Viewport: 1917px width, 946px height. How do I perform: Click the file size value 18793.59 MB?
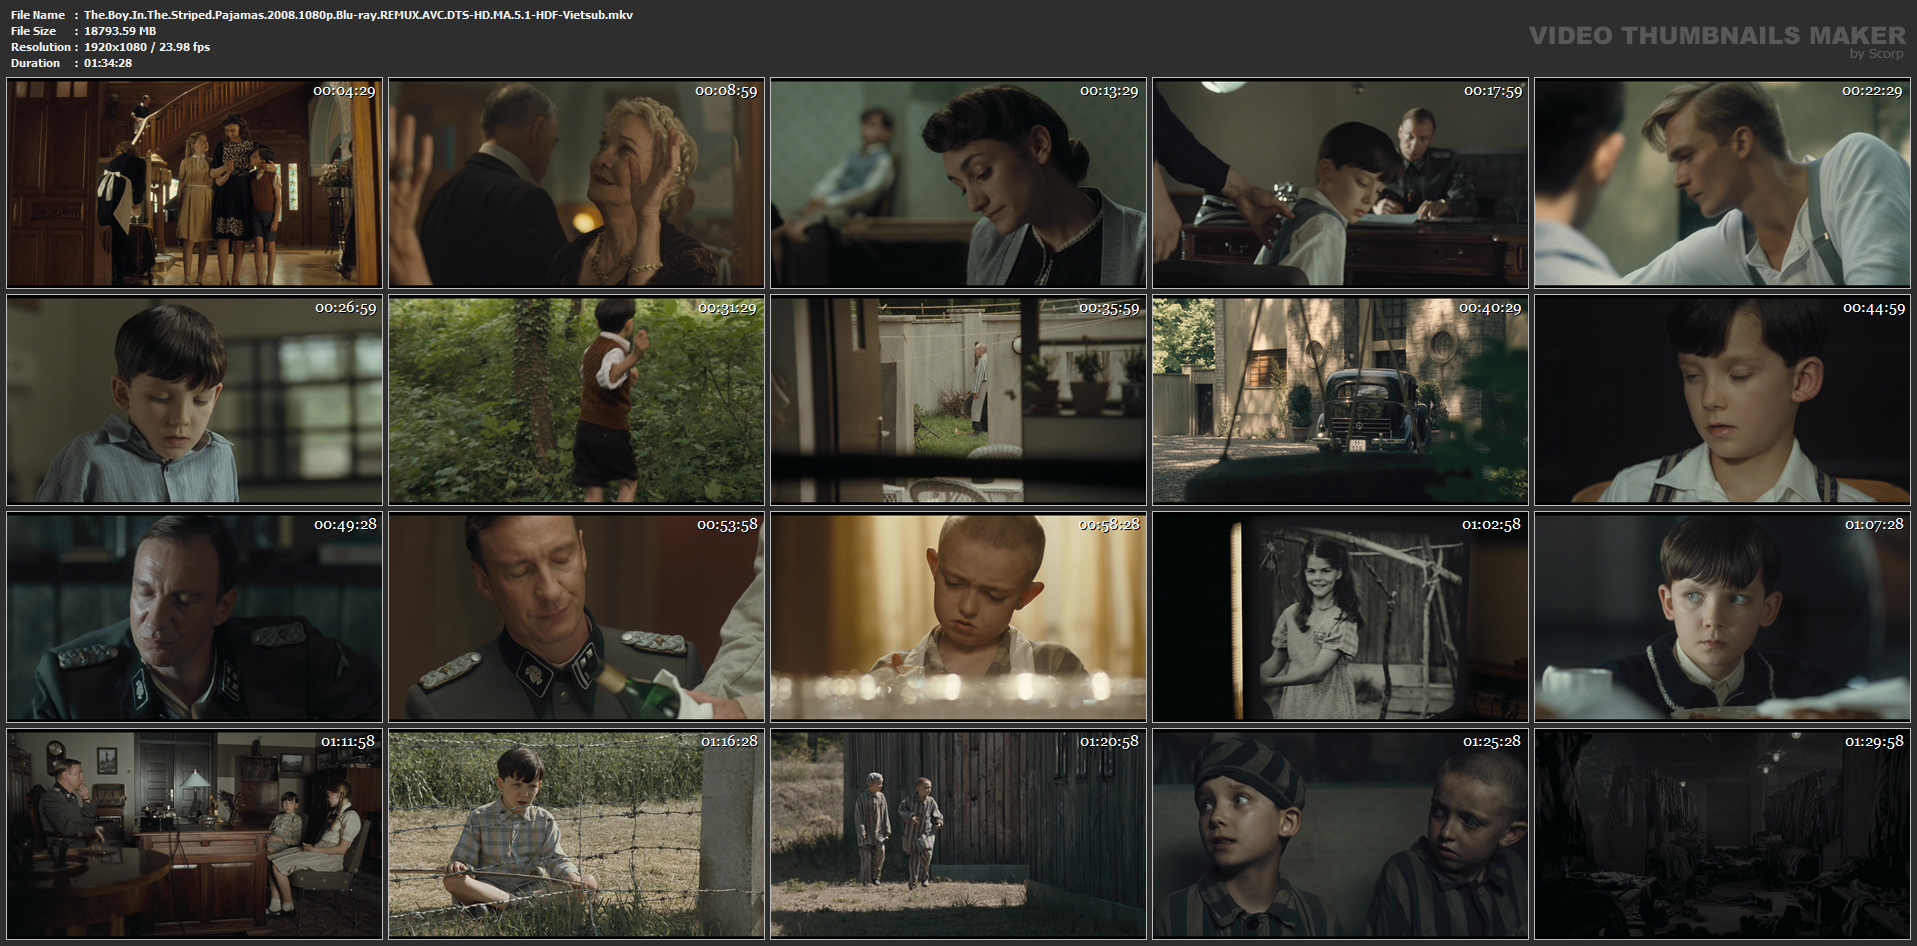(x=120, y=31)
